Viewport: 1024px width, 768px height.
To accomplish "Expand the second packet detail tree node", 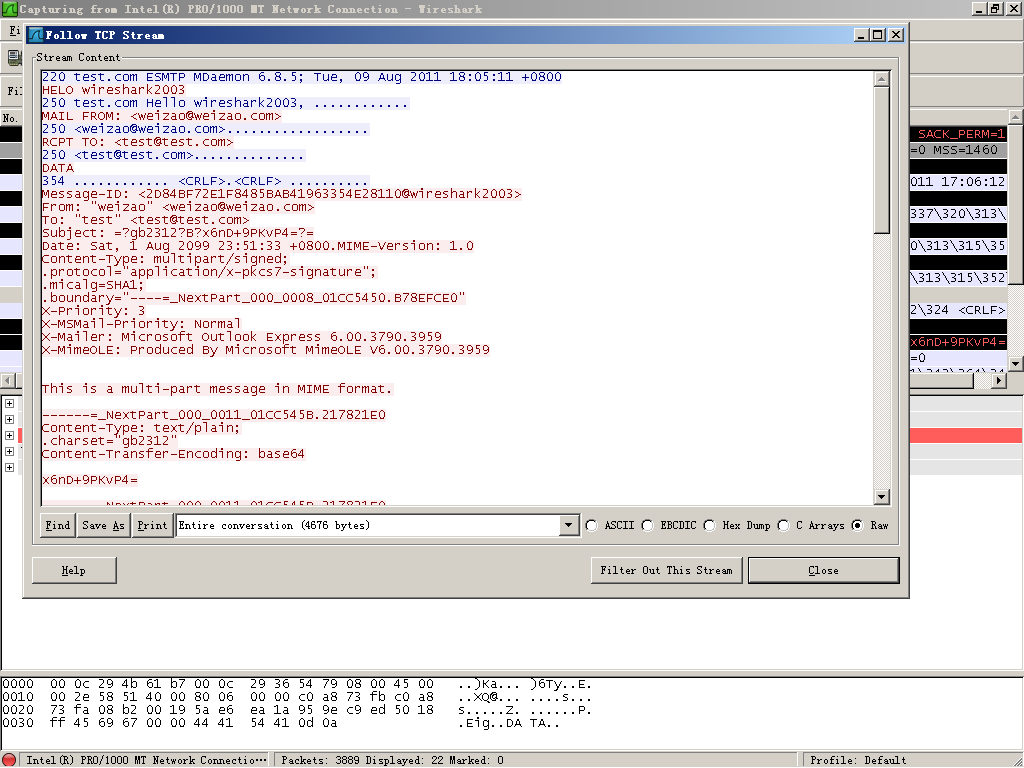I will (9, 420).
